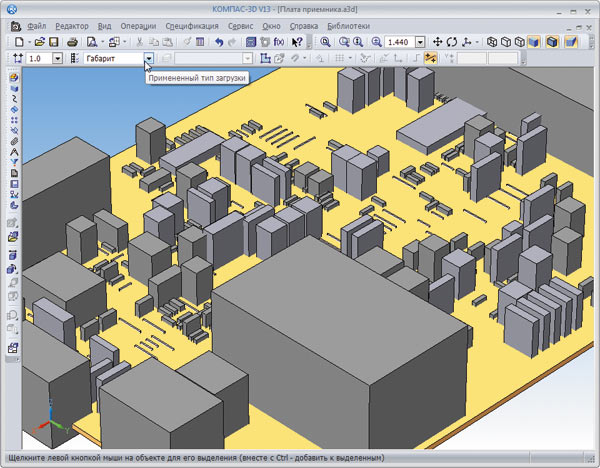Expand the 1.0 step value dropdown
This screenshot has width=600, height=468.
pyautogui.click(x=57, y=59)
